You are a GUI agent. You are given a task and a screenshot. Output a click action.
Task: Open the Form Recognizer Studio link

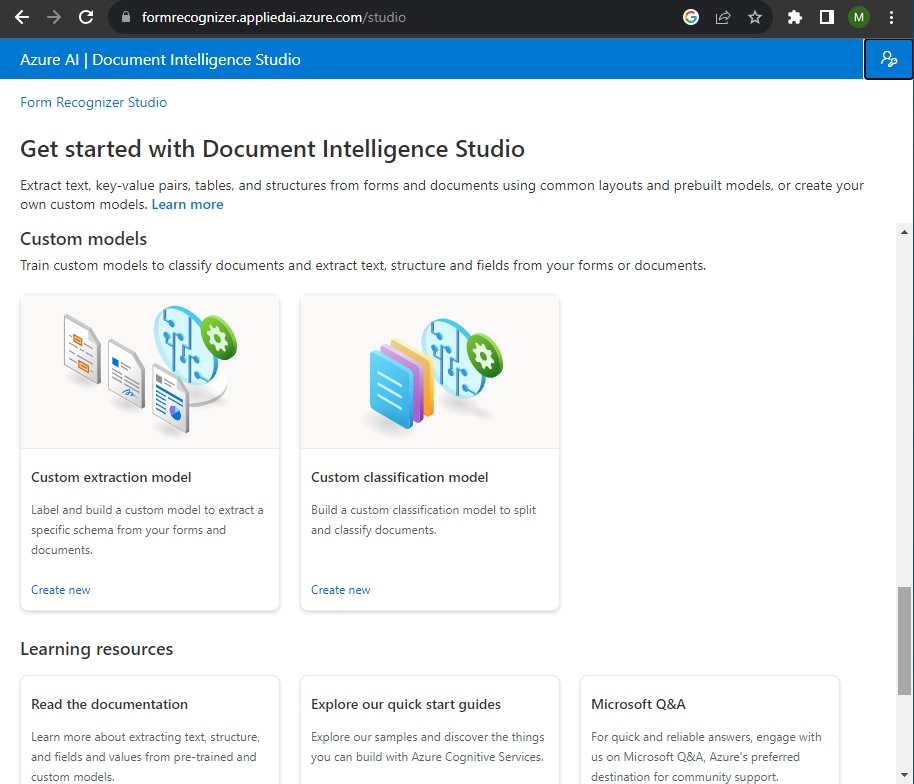click(93, 102)
